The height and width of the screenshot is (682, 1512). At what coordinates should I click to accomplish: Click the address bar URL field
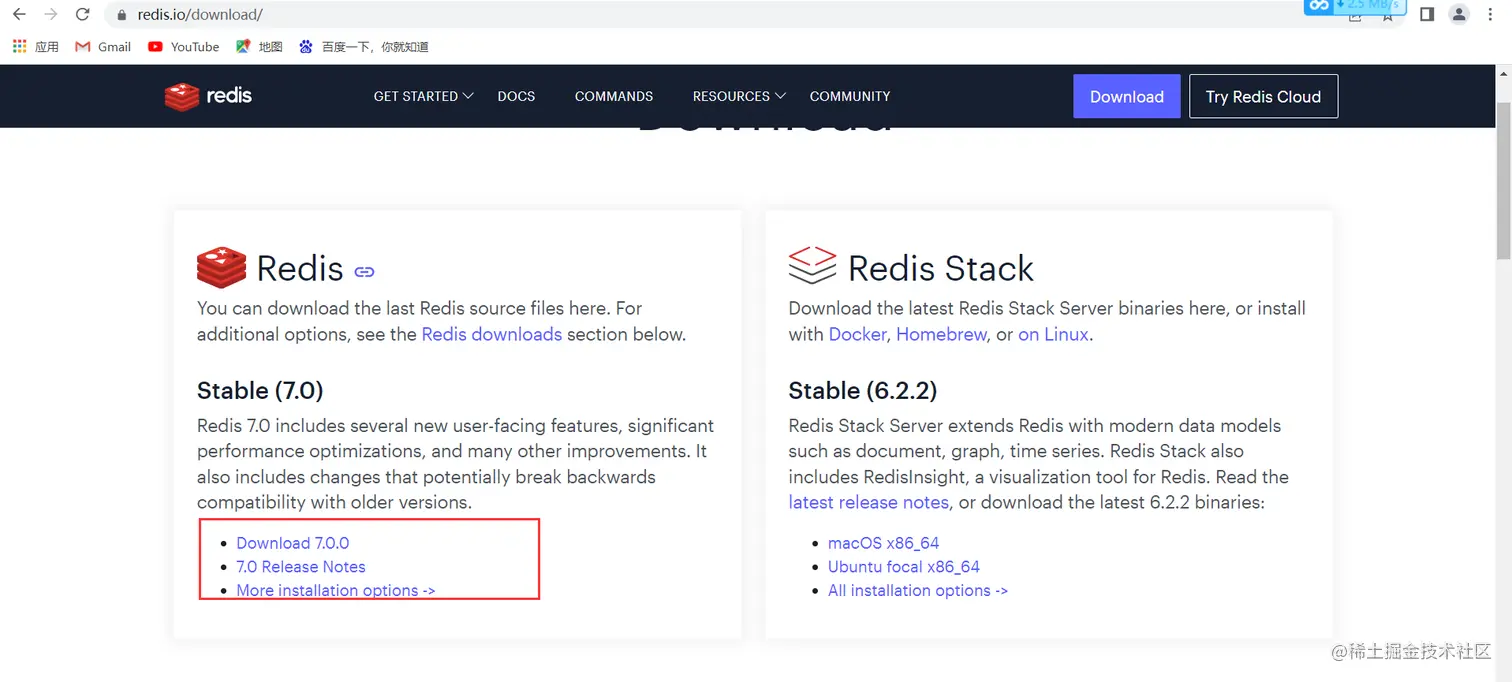(600, 15)
